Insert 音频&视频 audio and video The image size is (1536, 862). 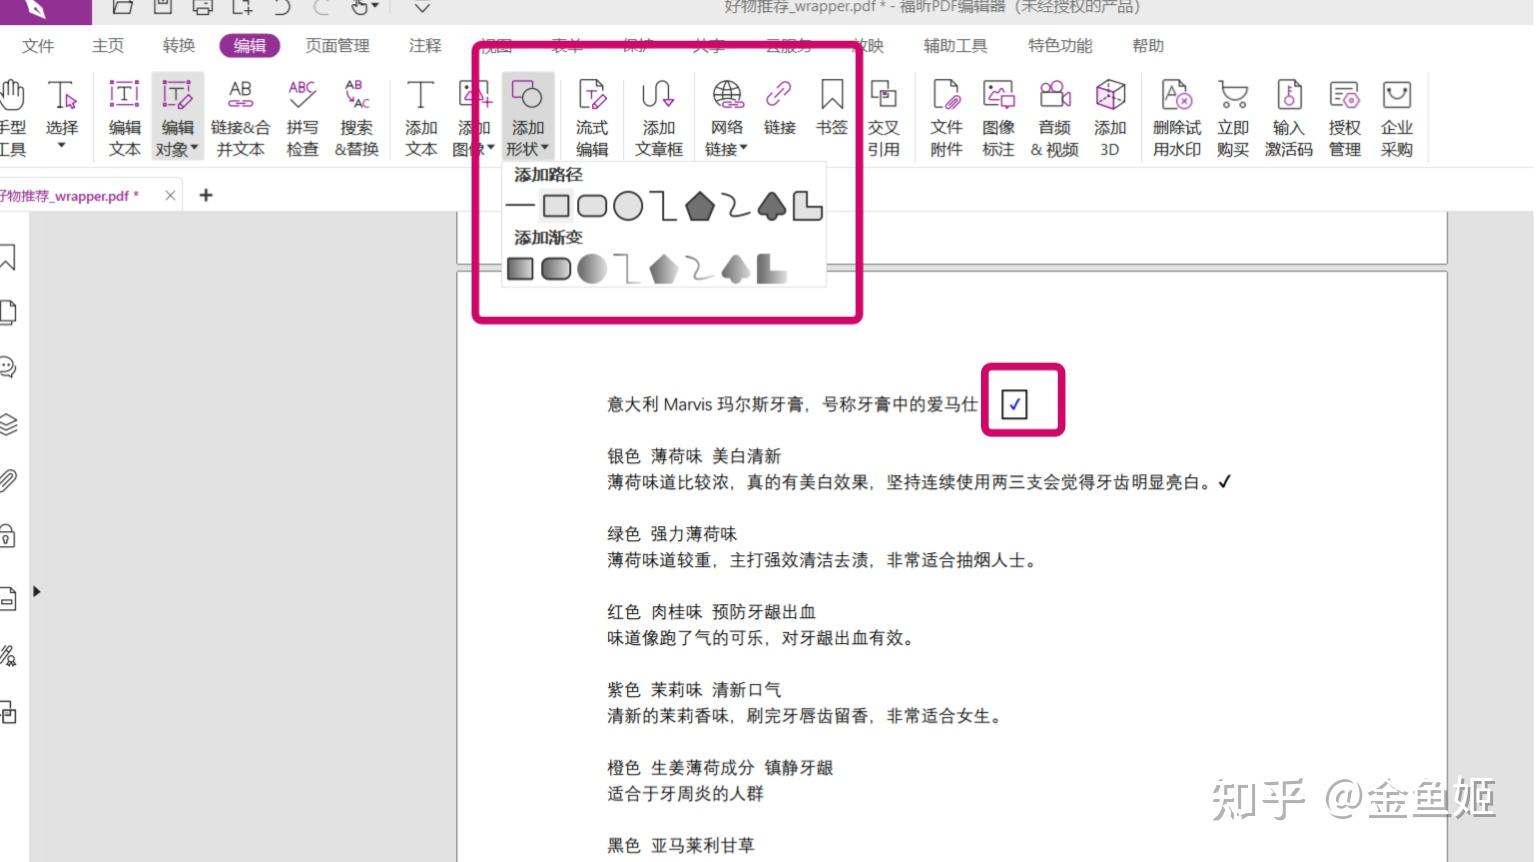tap(1054, 118)
